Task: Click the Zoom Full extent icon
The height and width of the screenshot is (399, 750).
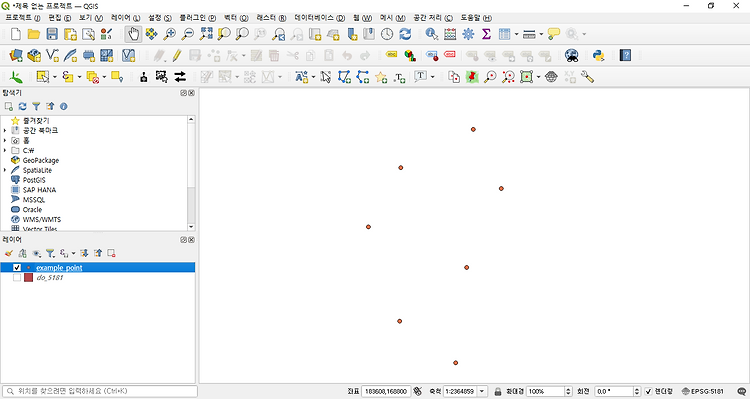Action: 206,34
